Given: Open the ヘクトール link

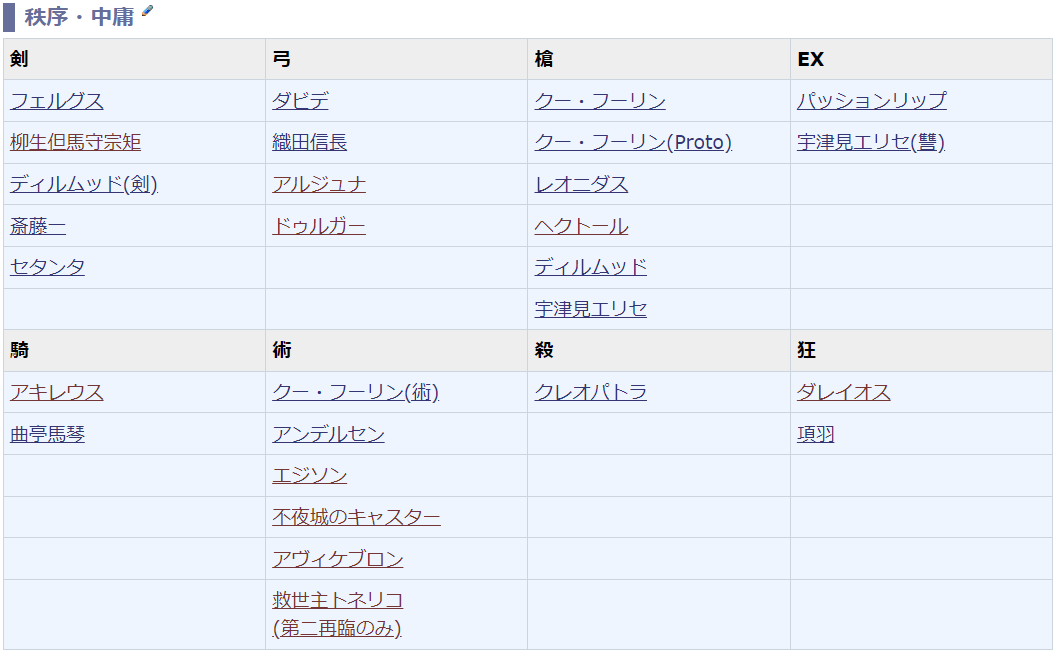Looking at the screenshot, I should 581,227.
